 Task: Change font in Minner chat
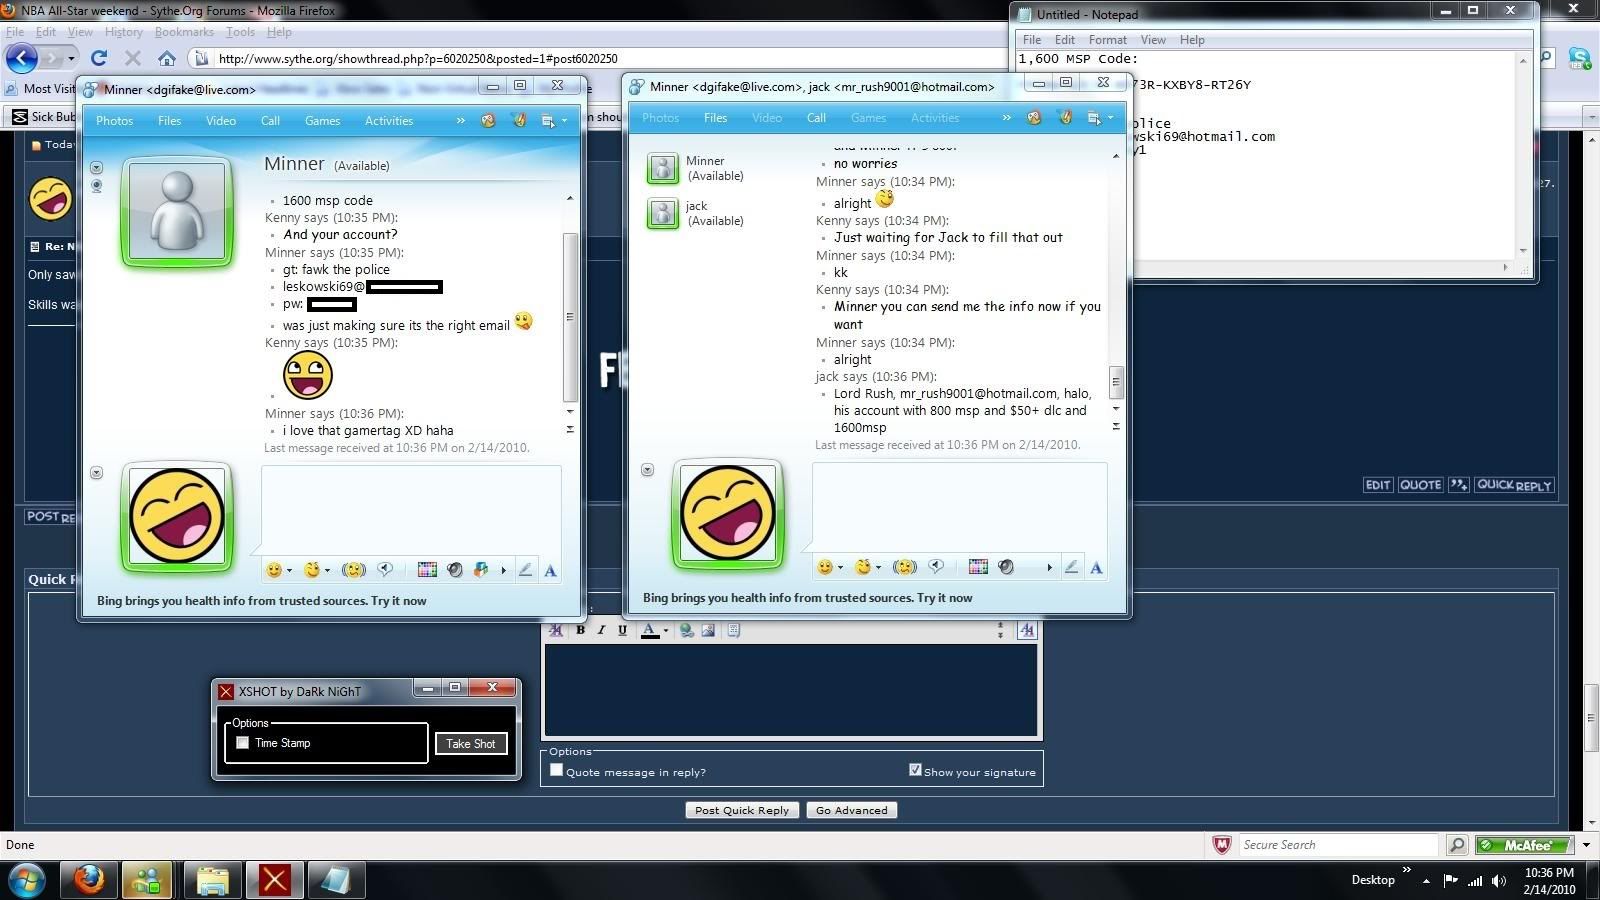(550, 570)
